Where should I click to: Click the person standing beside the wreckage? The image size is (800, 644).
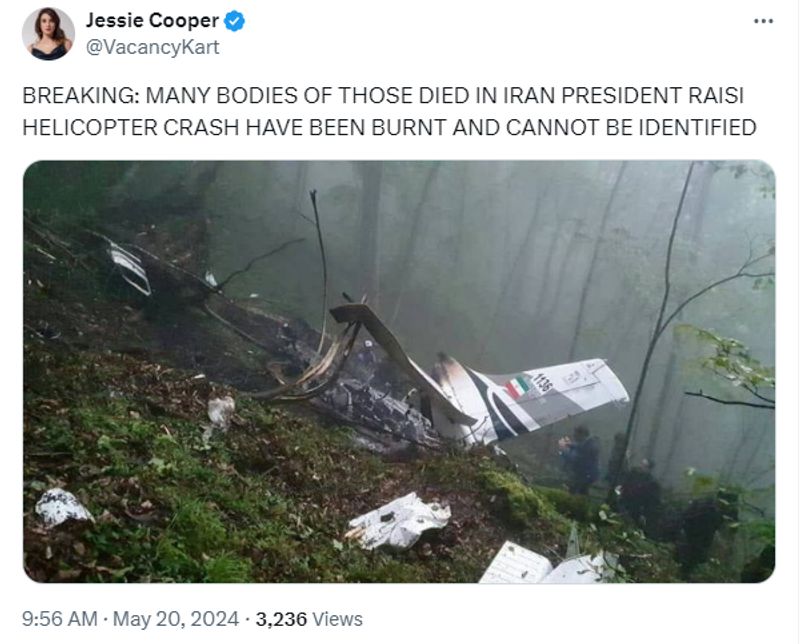coord(580,459)
